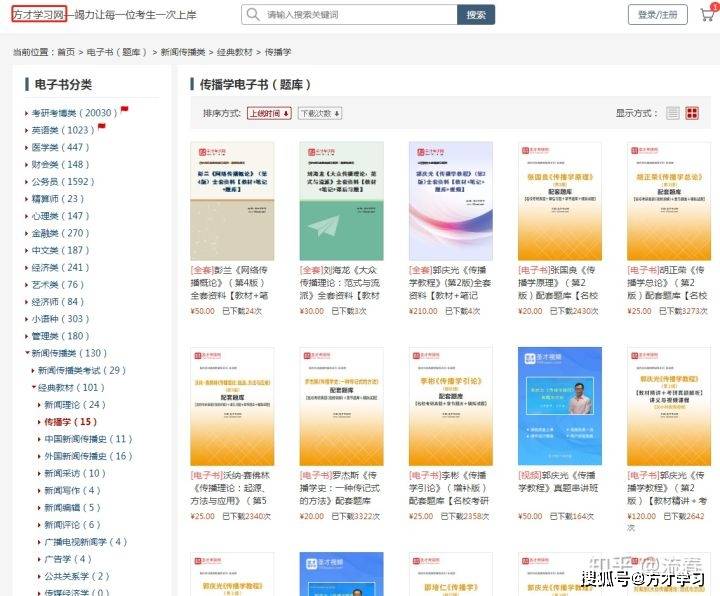720x596 pixels.
Task: Switch to grid display mode icon
Action: click(x=692, y=113)
